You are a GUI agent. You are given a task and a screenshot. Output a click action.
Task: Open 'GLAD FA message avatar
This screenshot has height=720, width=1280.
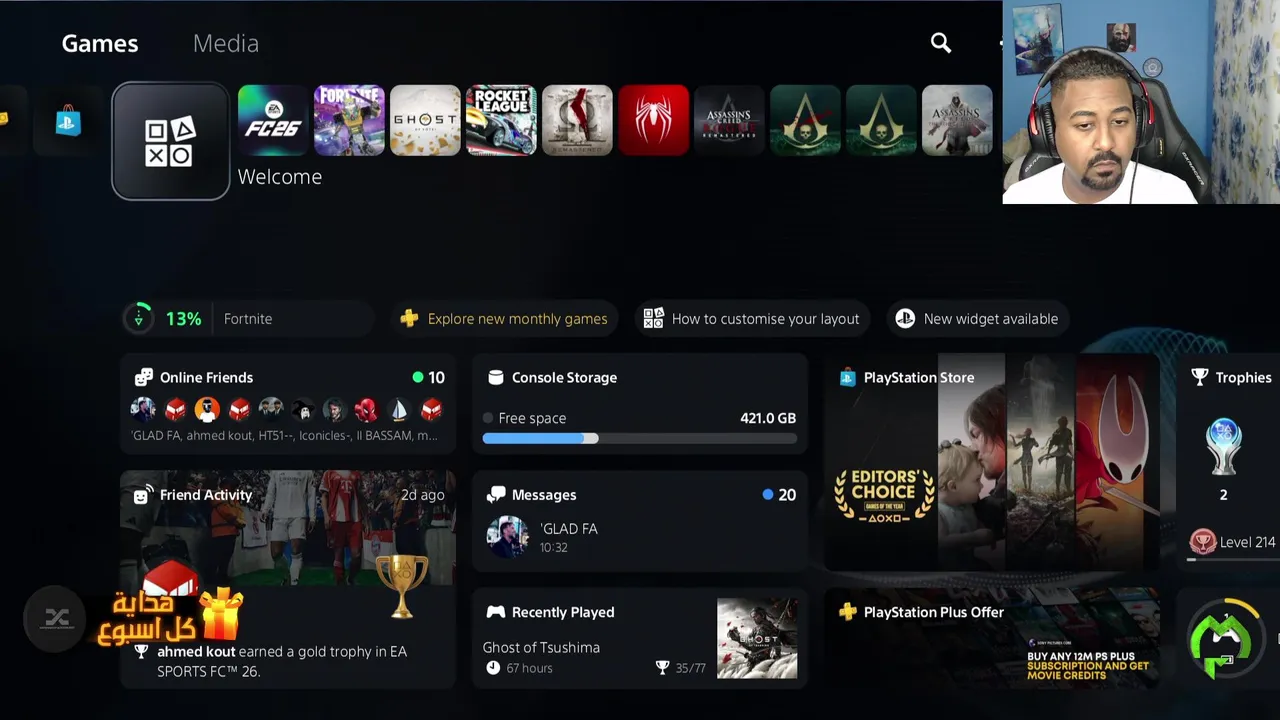coord(507,537)
